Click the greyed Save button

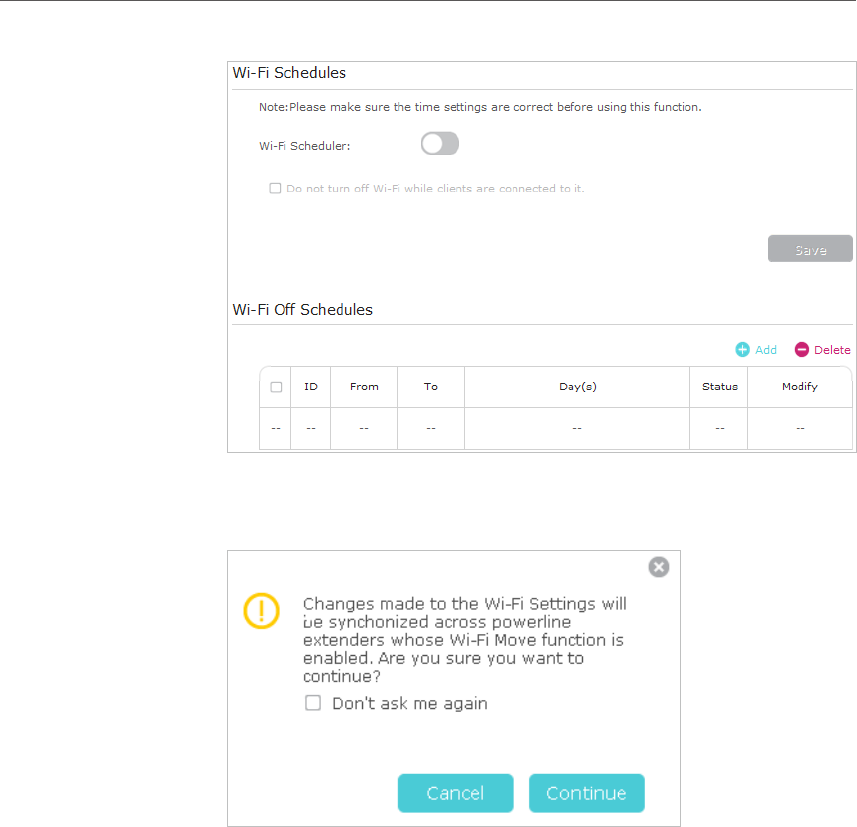[x=810, y=249]
